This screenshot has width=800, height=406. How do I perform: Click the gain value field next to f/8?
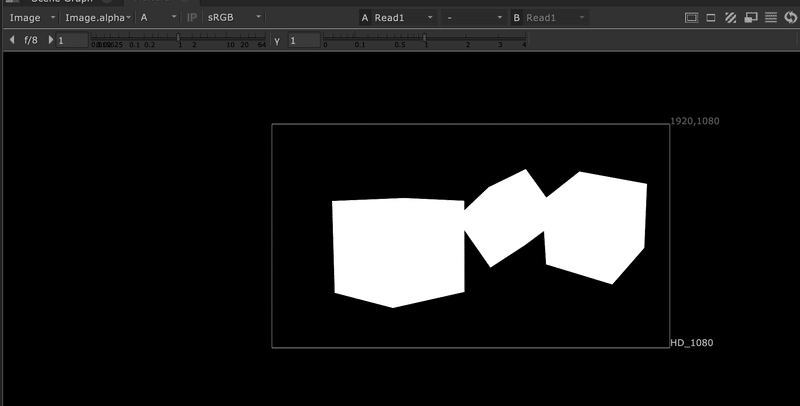coord(72,40)
